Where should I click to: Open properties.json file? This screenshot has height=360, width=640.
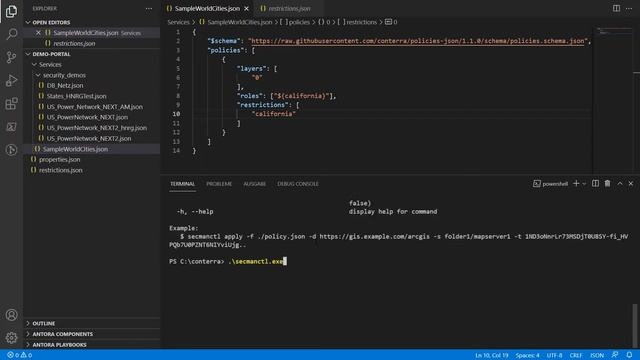click(59, 160)
